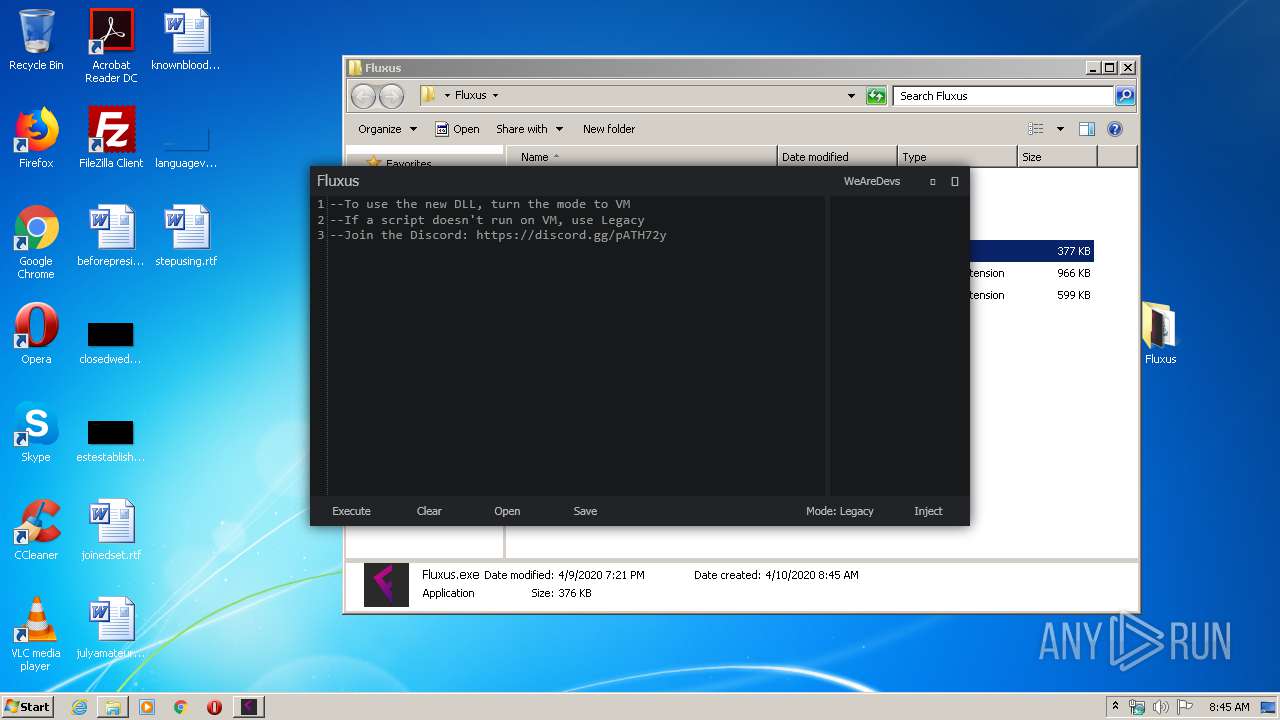Image resolution: width=1280 pixels, height=720 pixels.
Task: Click Chrome icon in taskbar
Action: (x=181, y=707)
